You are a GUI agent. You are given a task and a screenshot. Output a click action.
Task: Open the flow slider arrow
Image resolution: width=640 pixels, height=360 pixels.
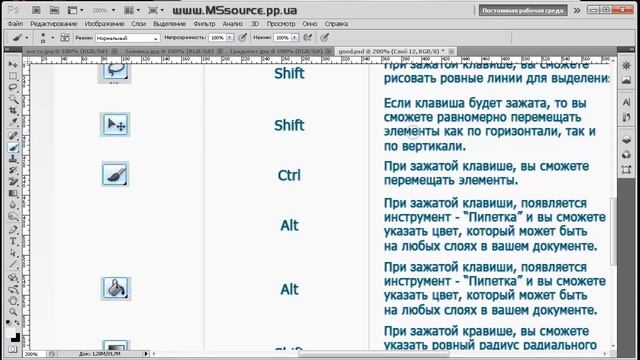[294, 38]
